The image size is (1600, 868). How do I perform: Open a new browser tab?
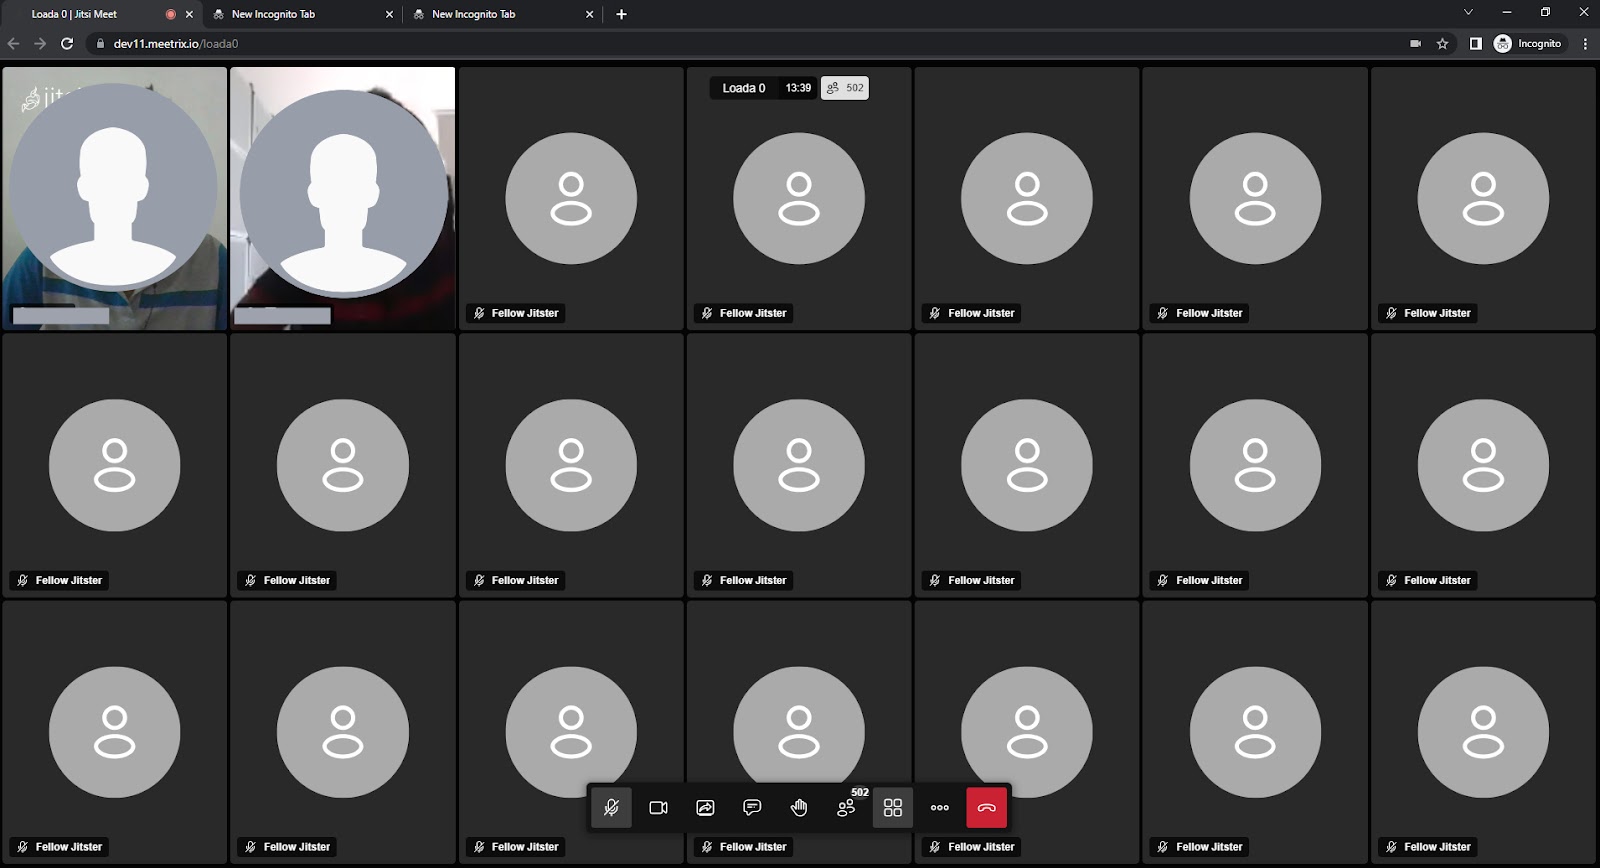click(621, 14)
